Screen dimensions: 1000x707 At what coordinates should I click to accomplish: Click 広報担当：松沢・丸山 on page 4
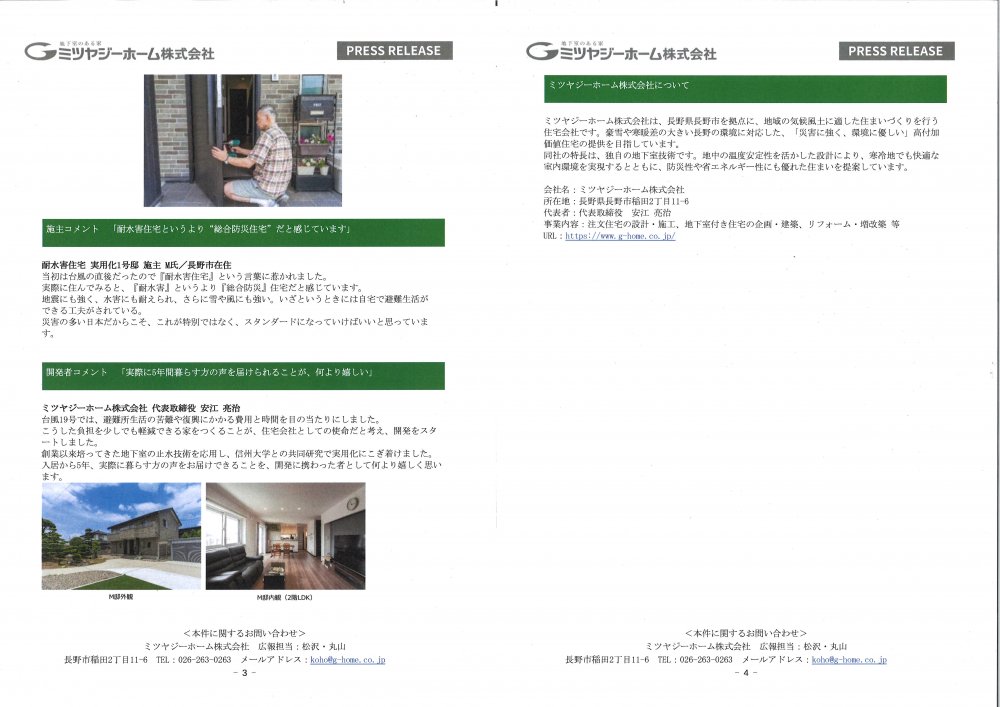(804, 646)
